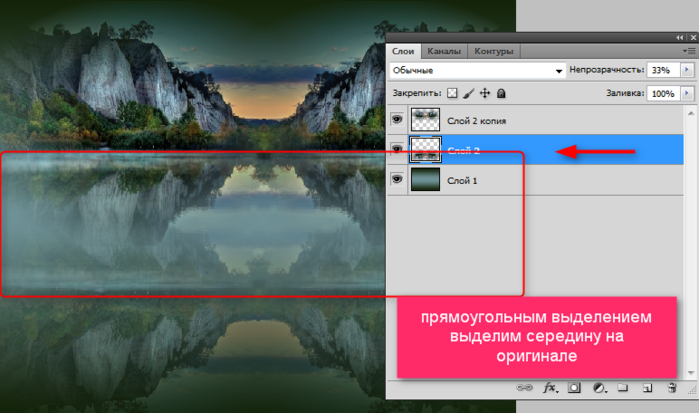
Task: Click the lock all padlock icon
Action: coord(501,93)
